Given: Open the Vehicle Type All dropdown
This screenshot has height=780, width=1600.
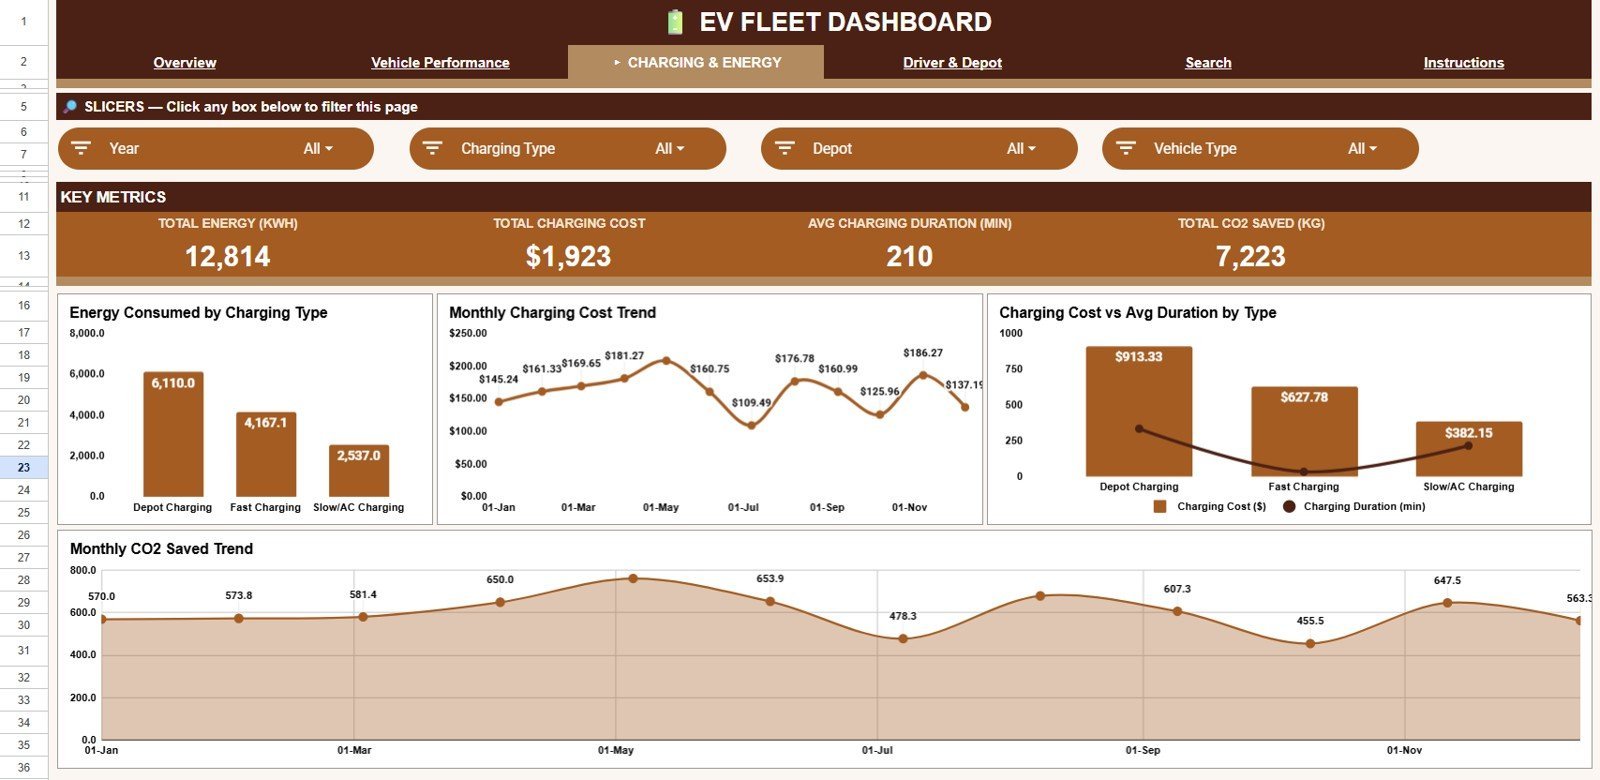Looking at the screenshot, I should 1362,149.
